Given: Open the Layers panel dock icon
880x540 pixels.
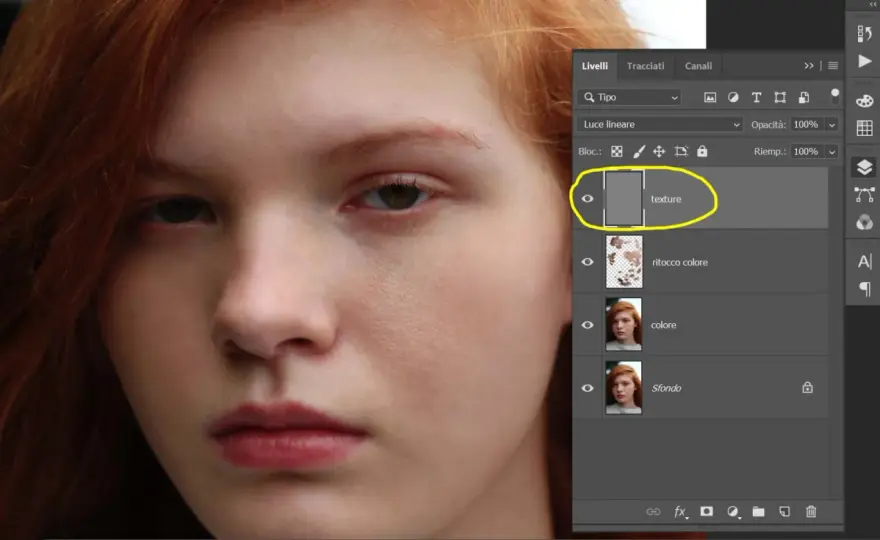Looking at the screenshot, I should point(864,167).
